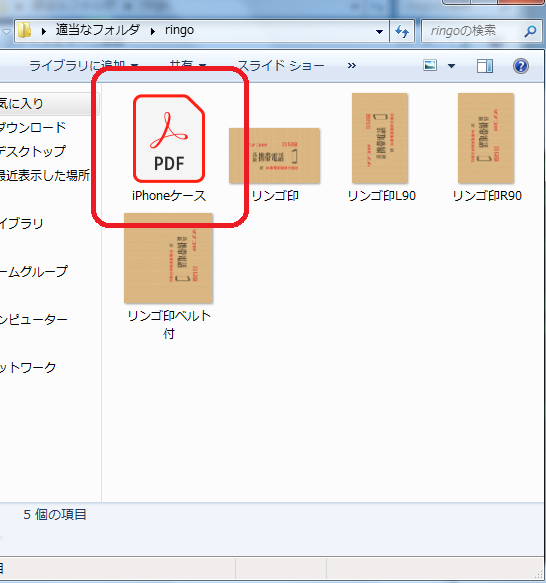The width and height of the screenshot is (546, 583).
Task: Select the リンゴ印 image thumbnail
Action: [x=274, y=156]
